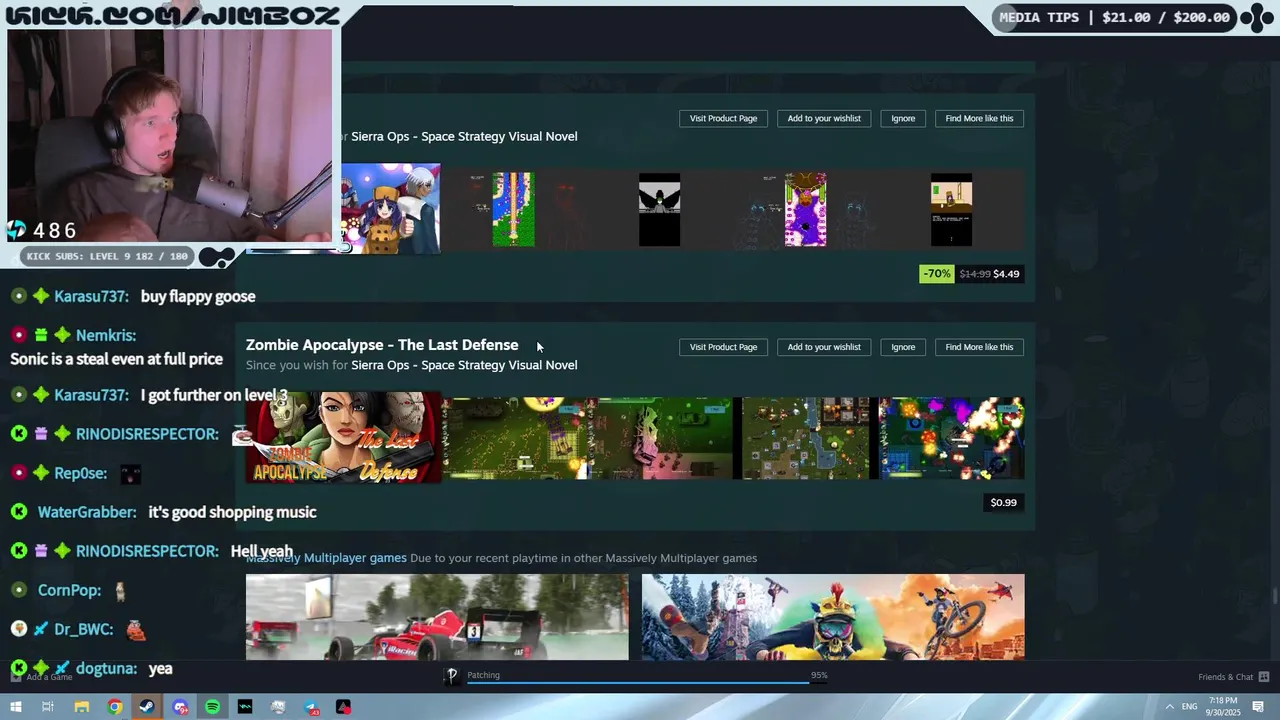Click the Add a Game text
The width and height of the screenshot is (1280, 720).
coord(49,677)
